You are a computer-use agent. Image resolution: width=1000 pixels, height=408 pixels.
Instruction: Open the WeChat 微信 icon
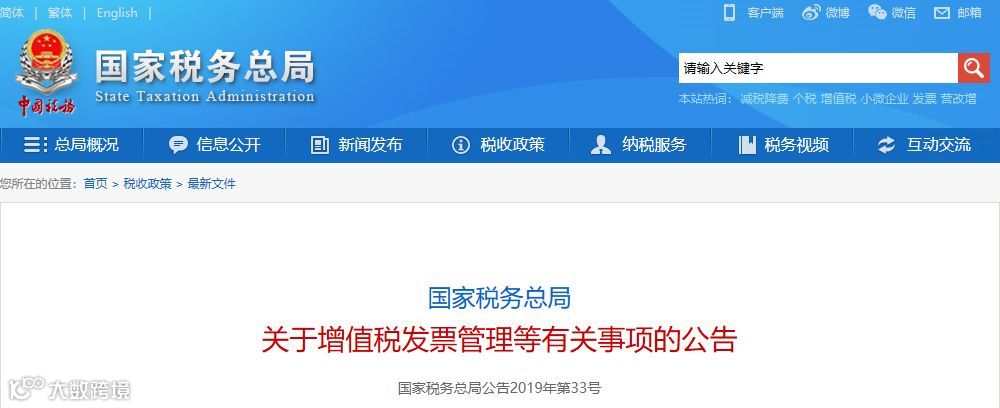pos(877,12)
